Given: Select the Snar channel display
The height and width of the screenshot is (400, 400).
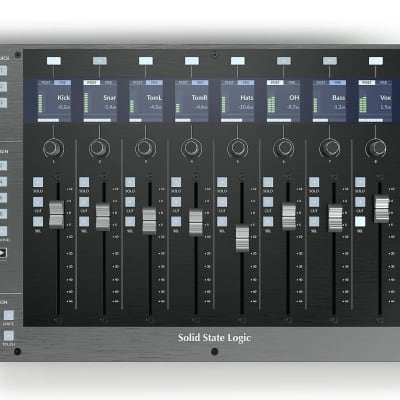Looking at the screenshot, I should pyautogui.click(x=100, y=101).
